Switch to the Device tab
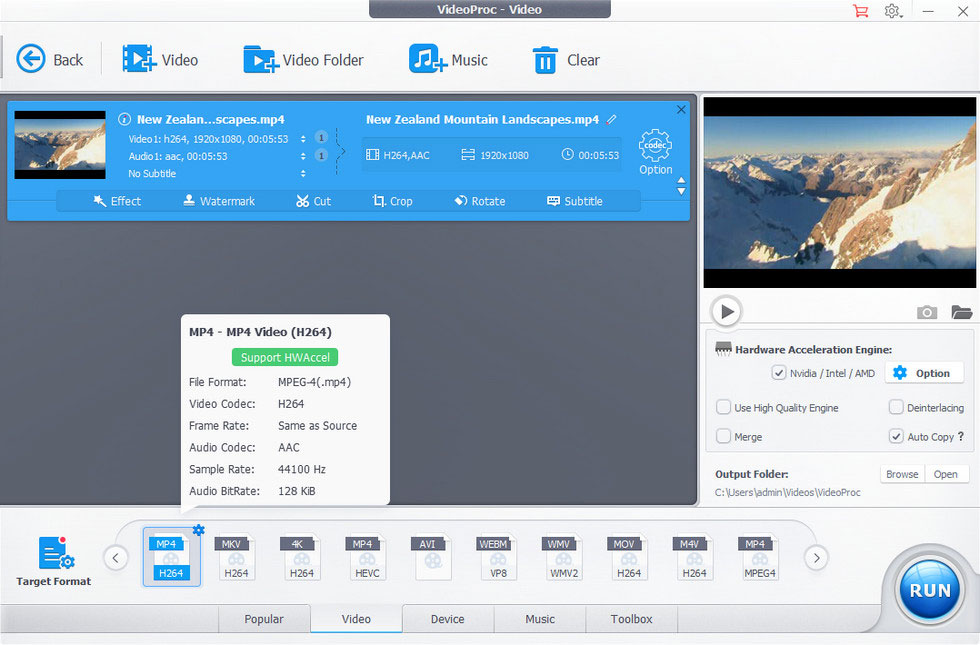980x645 pixels. 448,619
